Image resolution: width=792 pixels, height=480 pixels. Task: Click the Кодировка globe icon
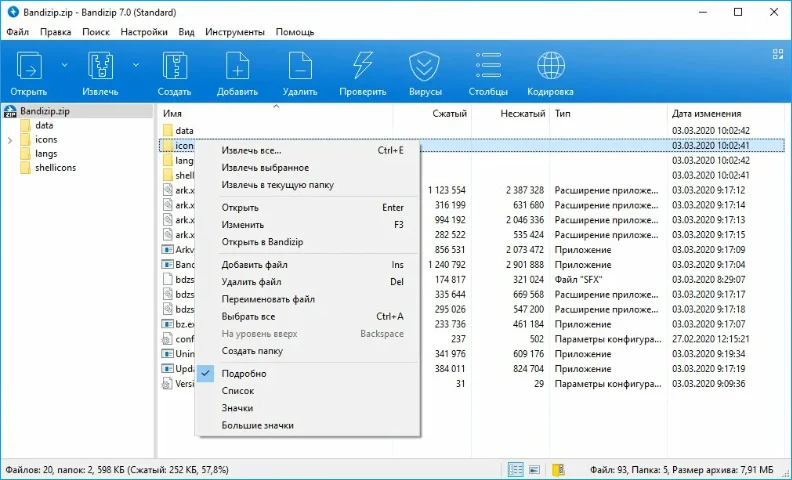coord(551,66)
